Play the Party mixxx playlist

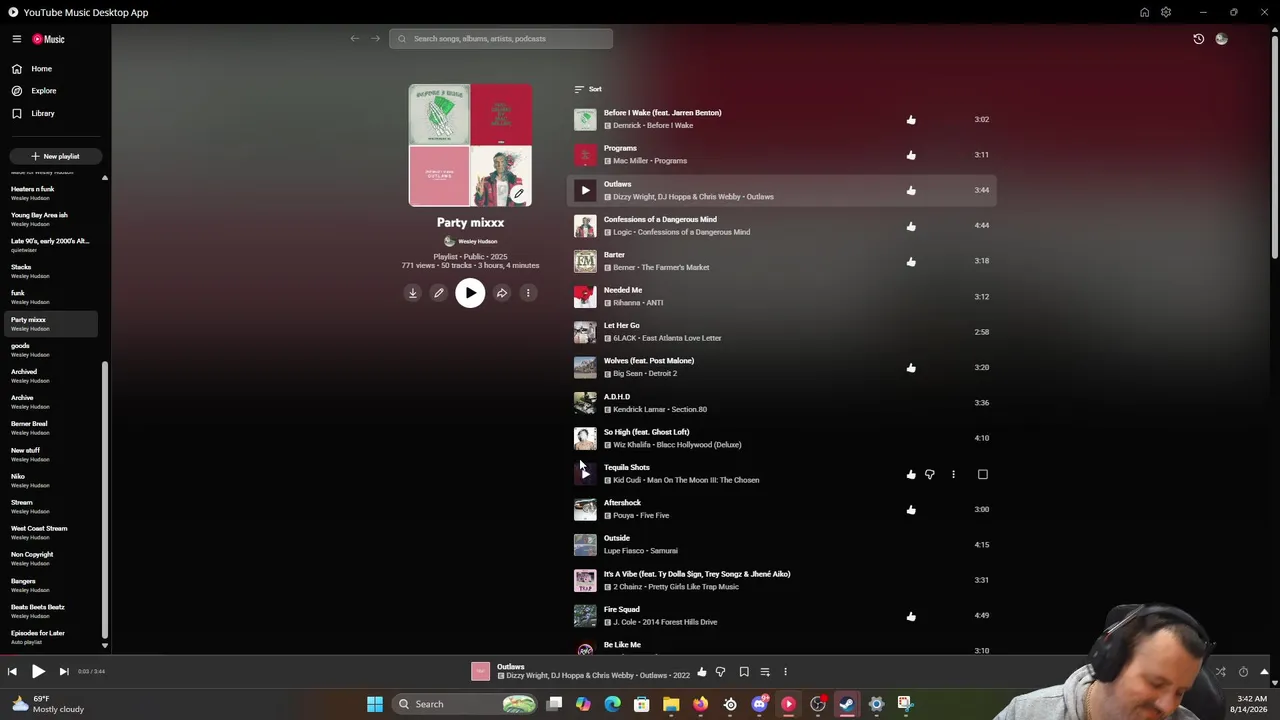(470, 293)
